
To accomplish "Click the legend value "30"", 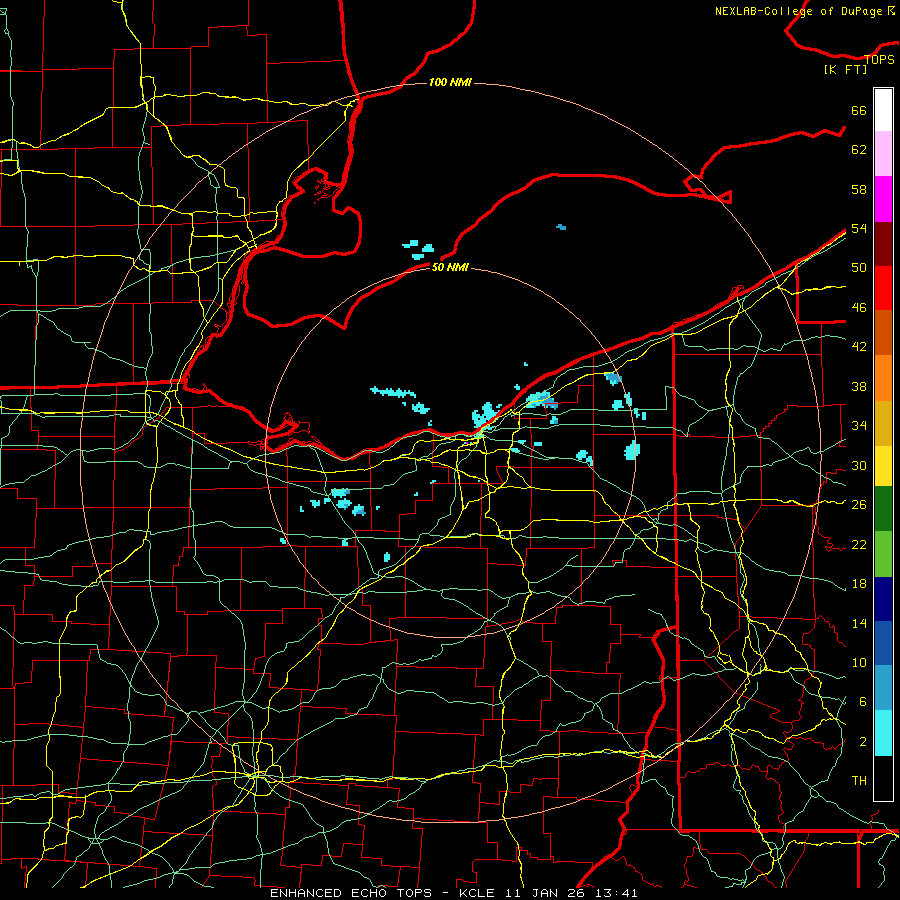I will [x=859, y=465].
